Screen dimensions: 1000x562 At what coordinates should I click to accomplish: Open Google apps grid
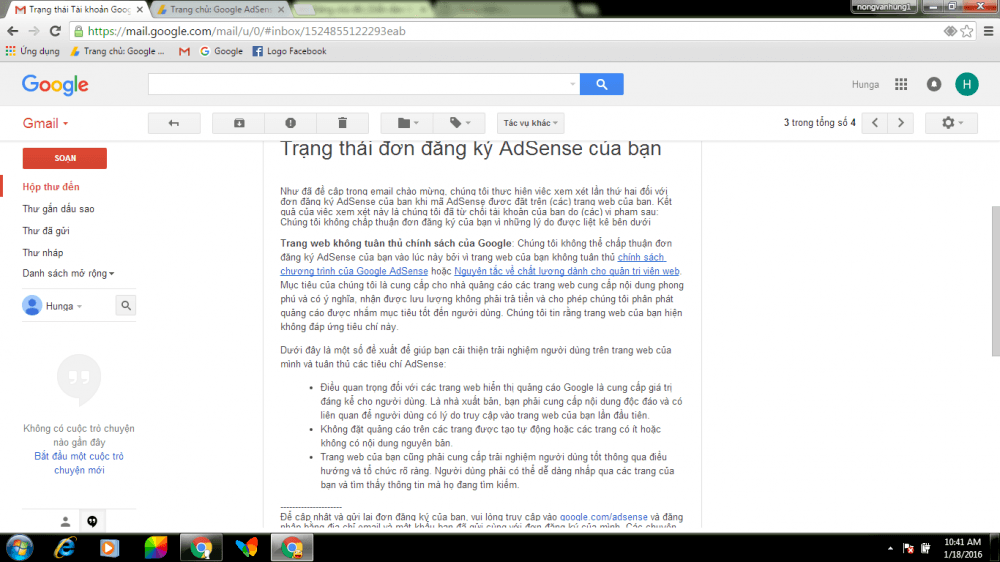901,84
